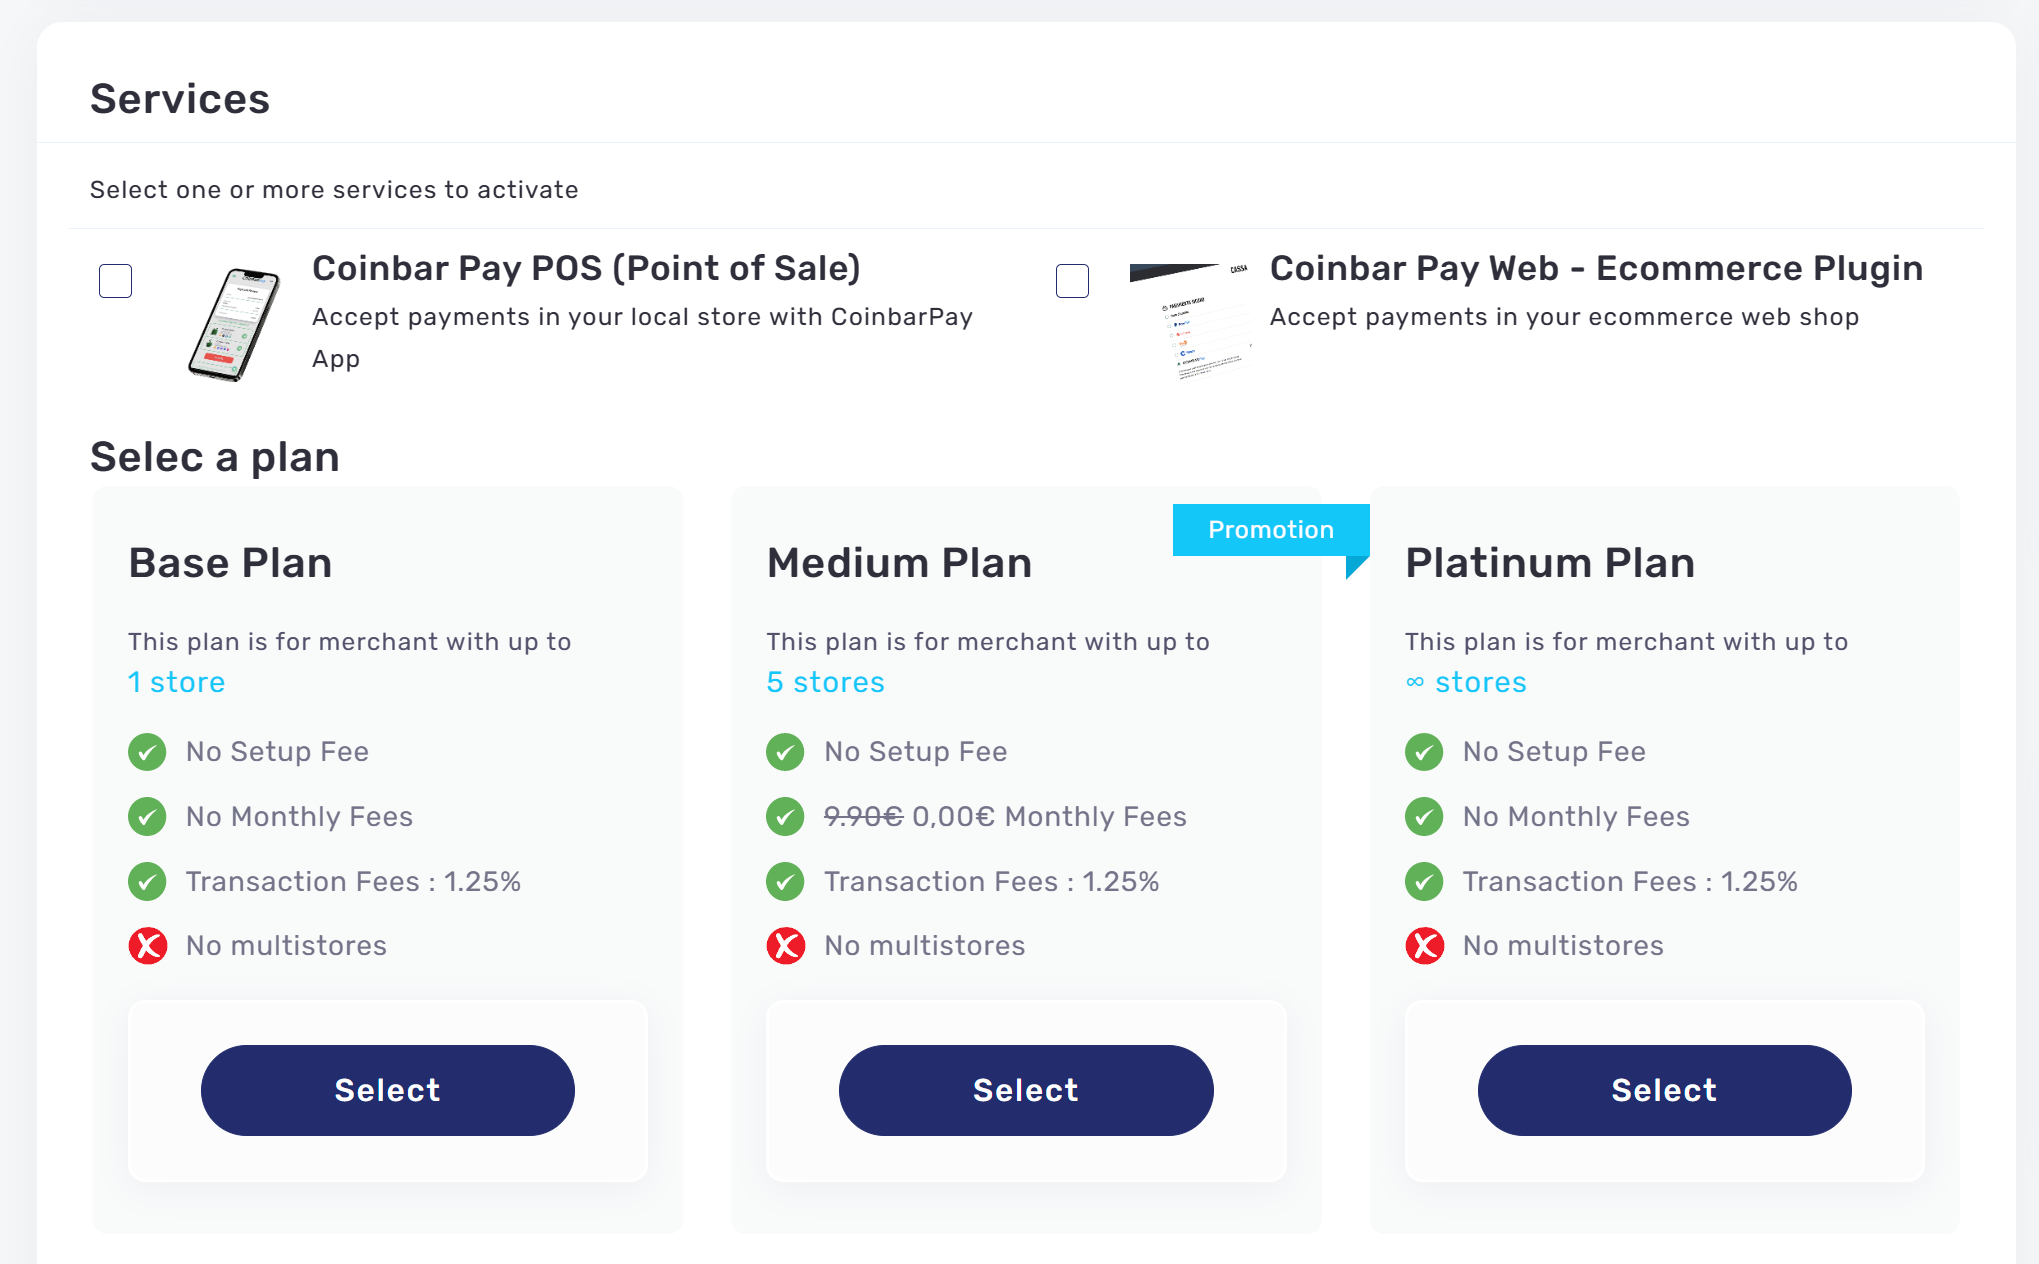Click the Ecommerce Plugin checkout thumbnail
The height and width of the screenshot is (1264, 2039).
point(1192,322)
